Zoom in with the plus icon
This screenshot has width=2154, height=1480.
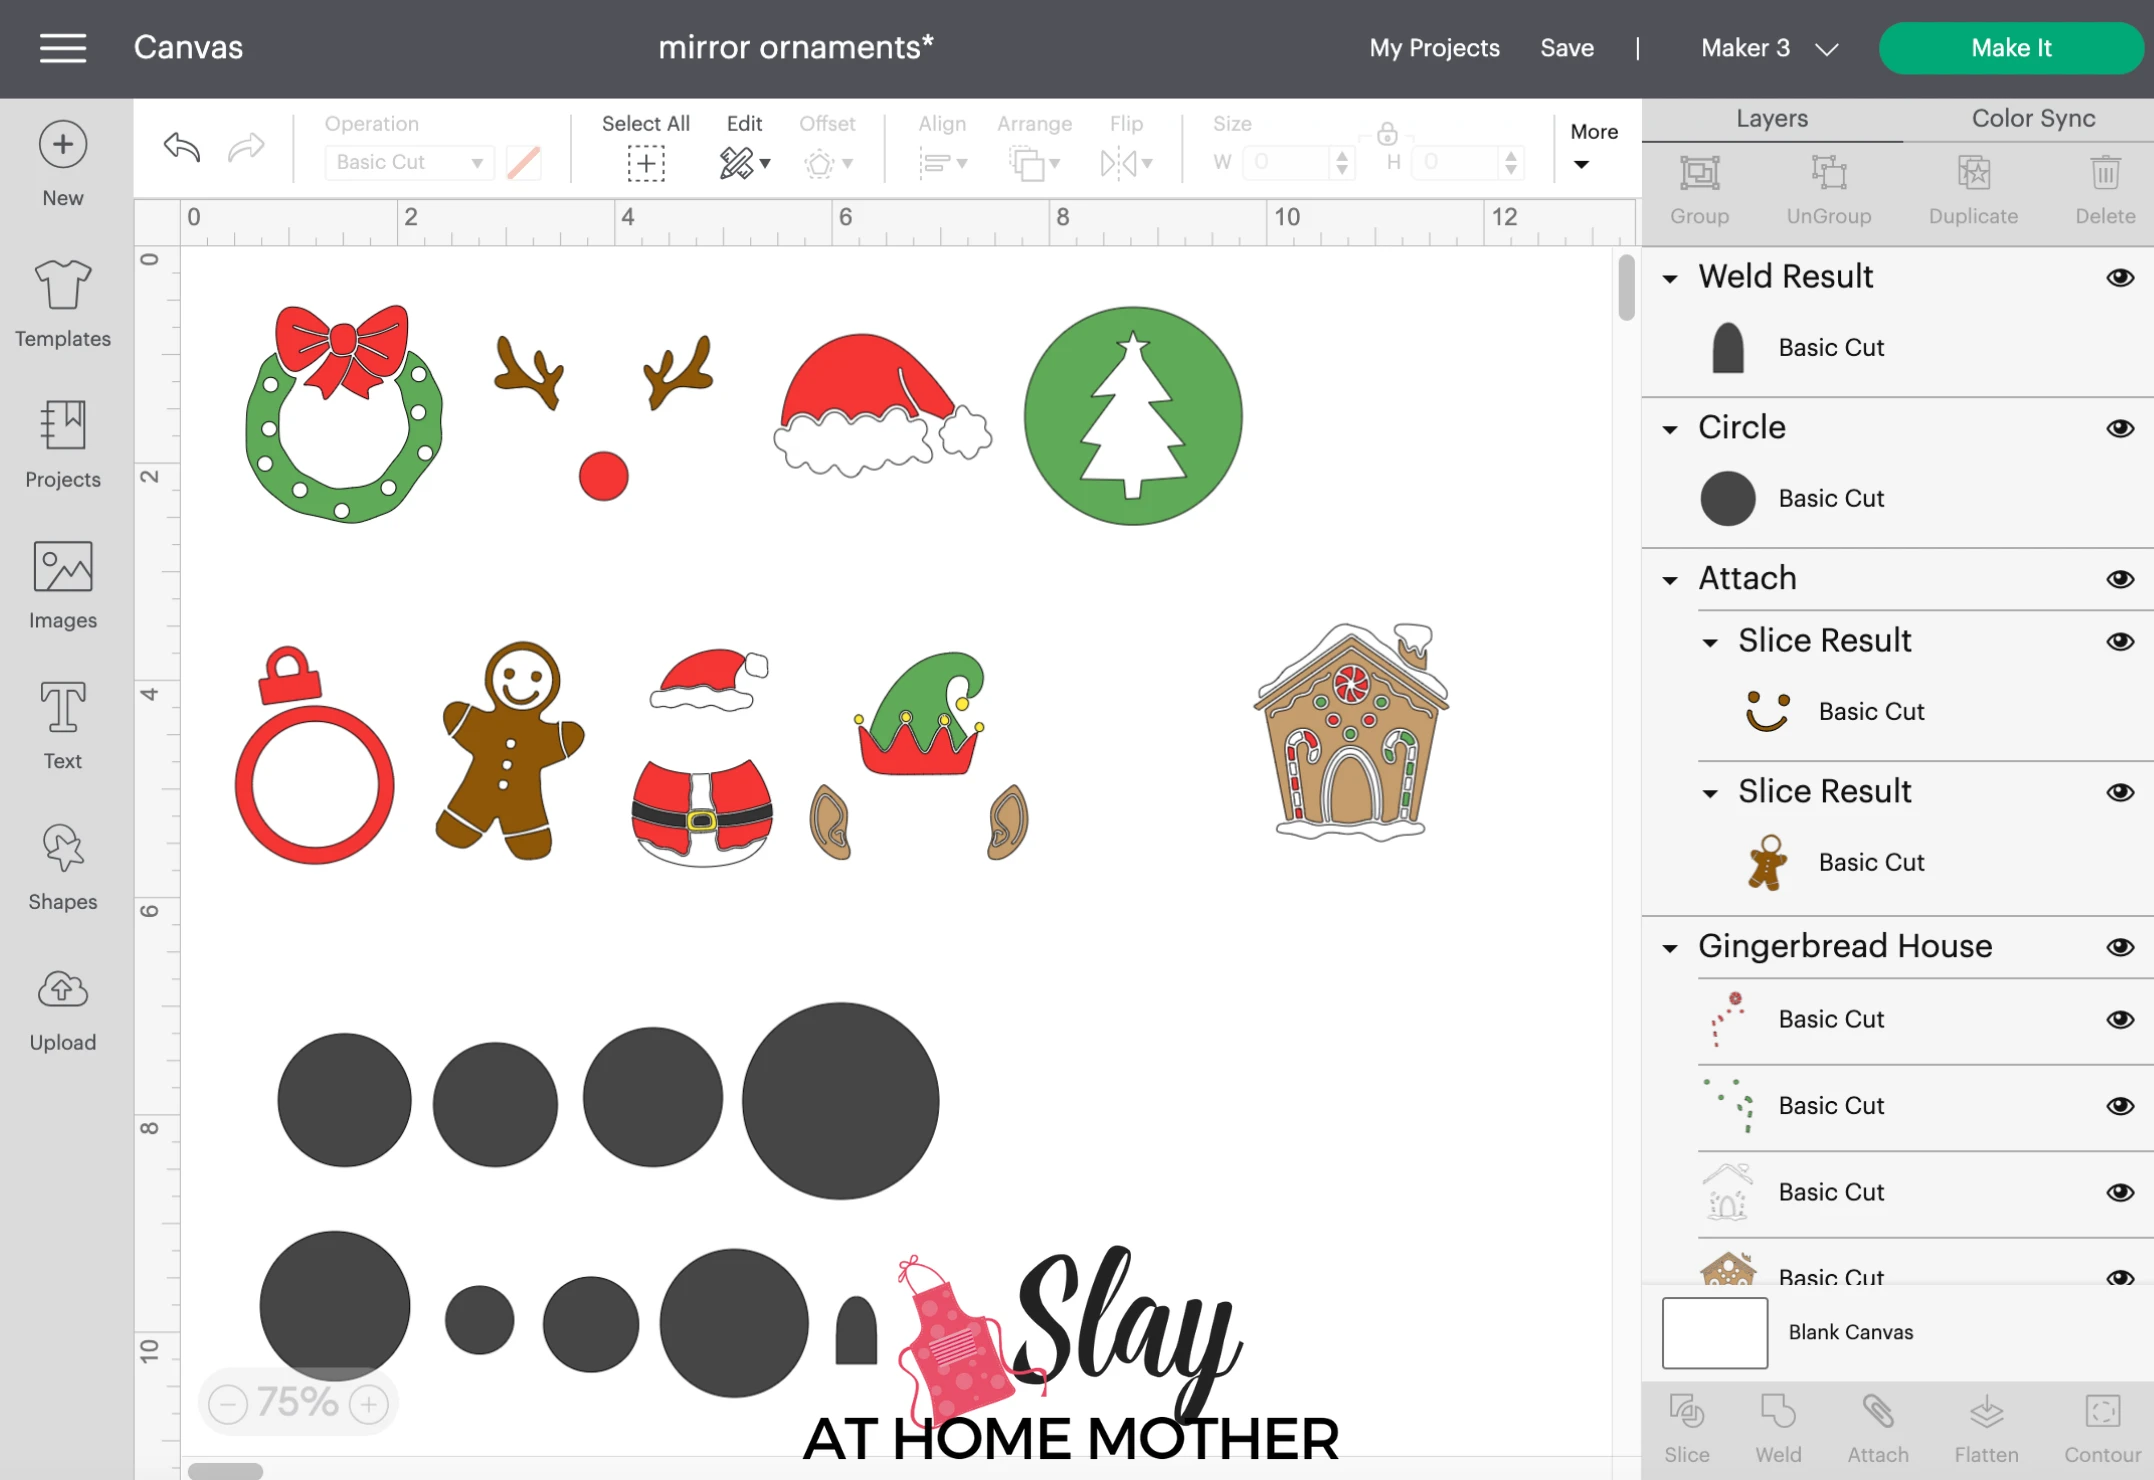click(x=369, y=1404)
